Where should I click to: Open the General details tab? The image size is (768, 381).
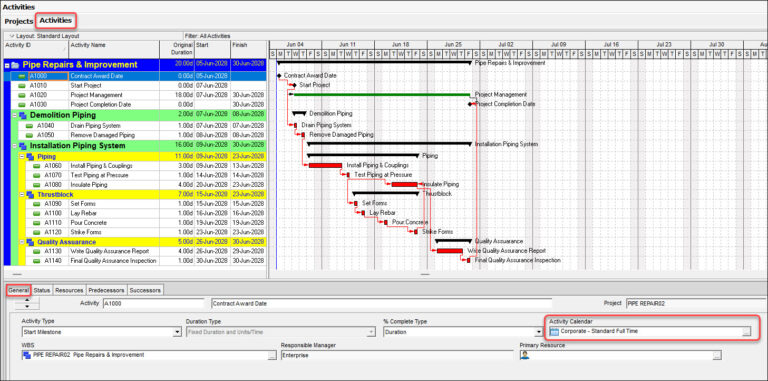pos(19,290)
